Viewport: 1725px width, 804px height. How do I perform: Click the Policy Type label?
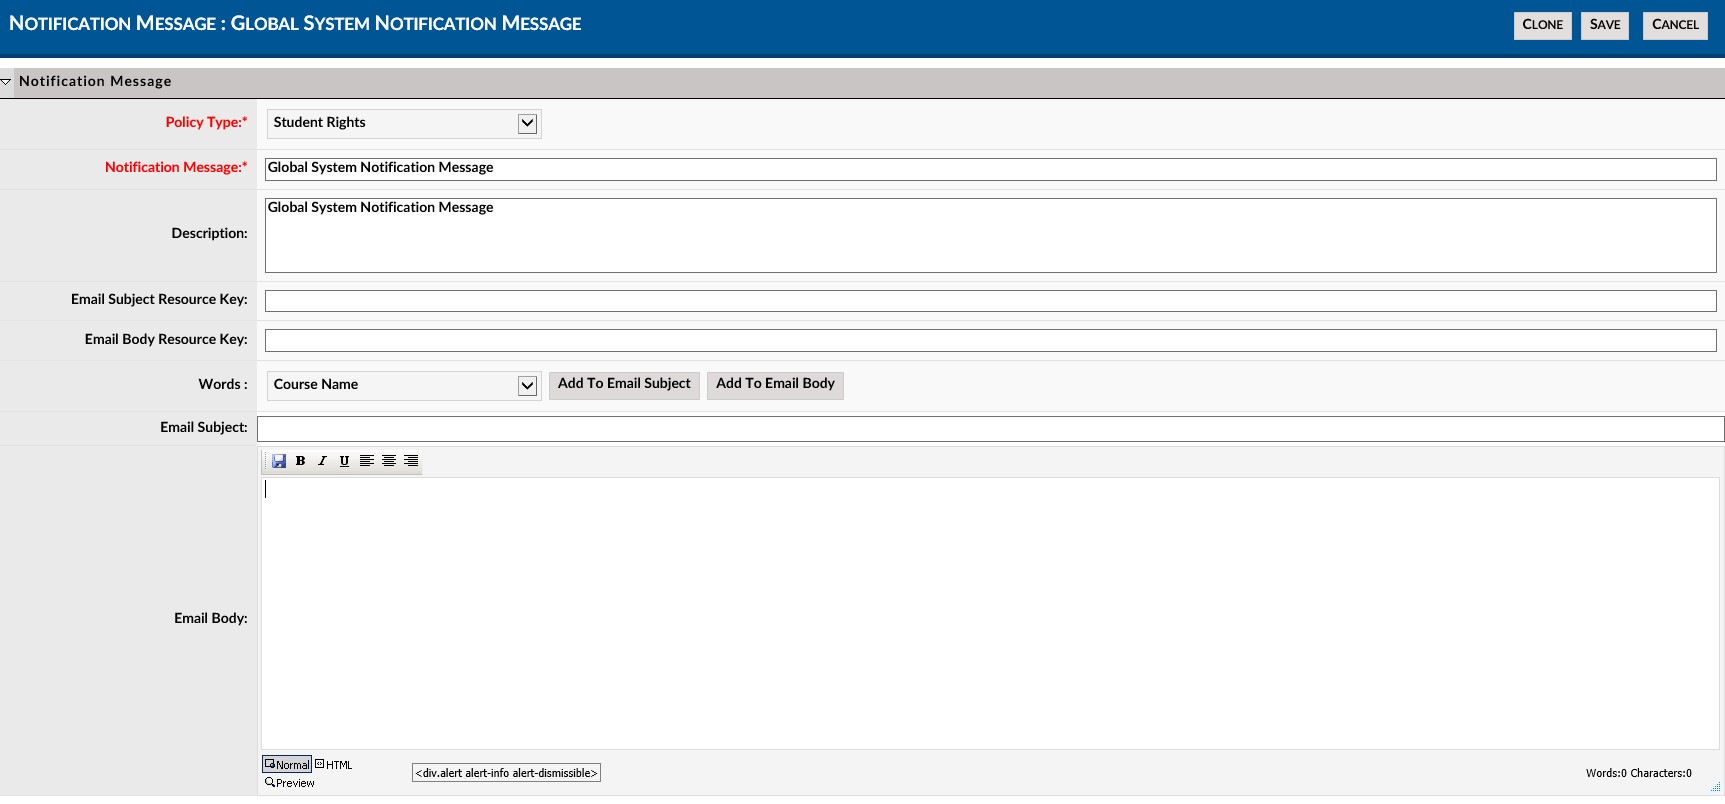tap(206, 122)
